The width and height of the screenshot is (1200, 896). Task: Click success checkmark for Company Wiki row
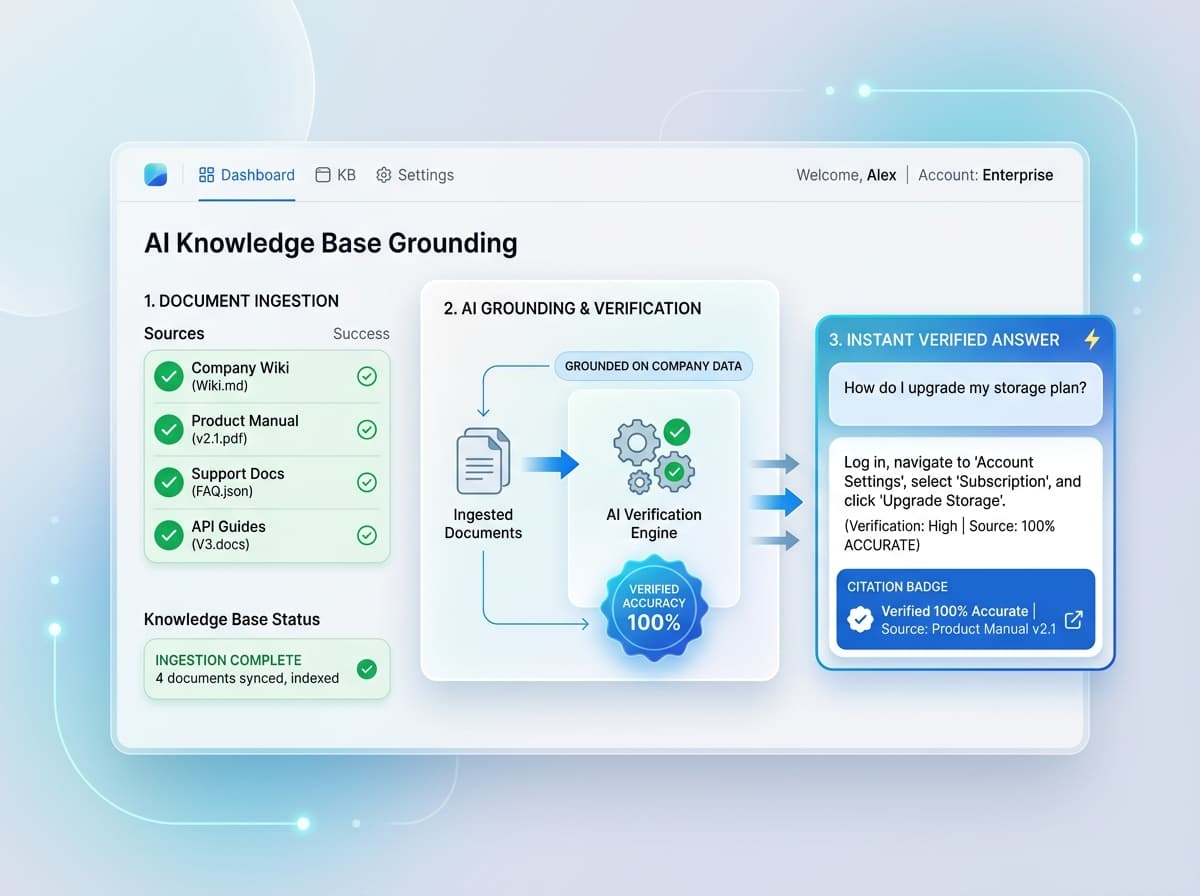[367, 376]
